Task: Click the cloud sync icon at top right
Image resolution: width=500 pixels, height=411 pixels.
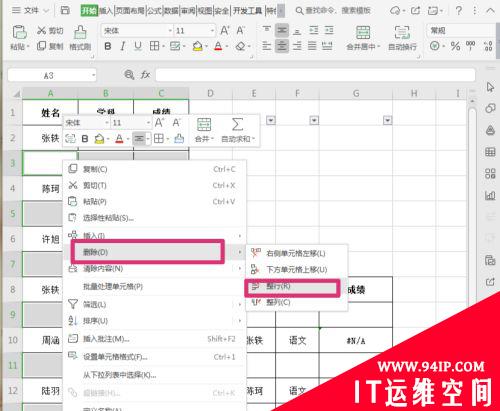Action: 395,11
